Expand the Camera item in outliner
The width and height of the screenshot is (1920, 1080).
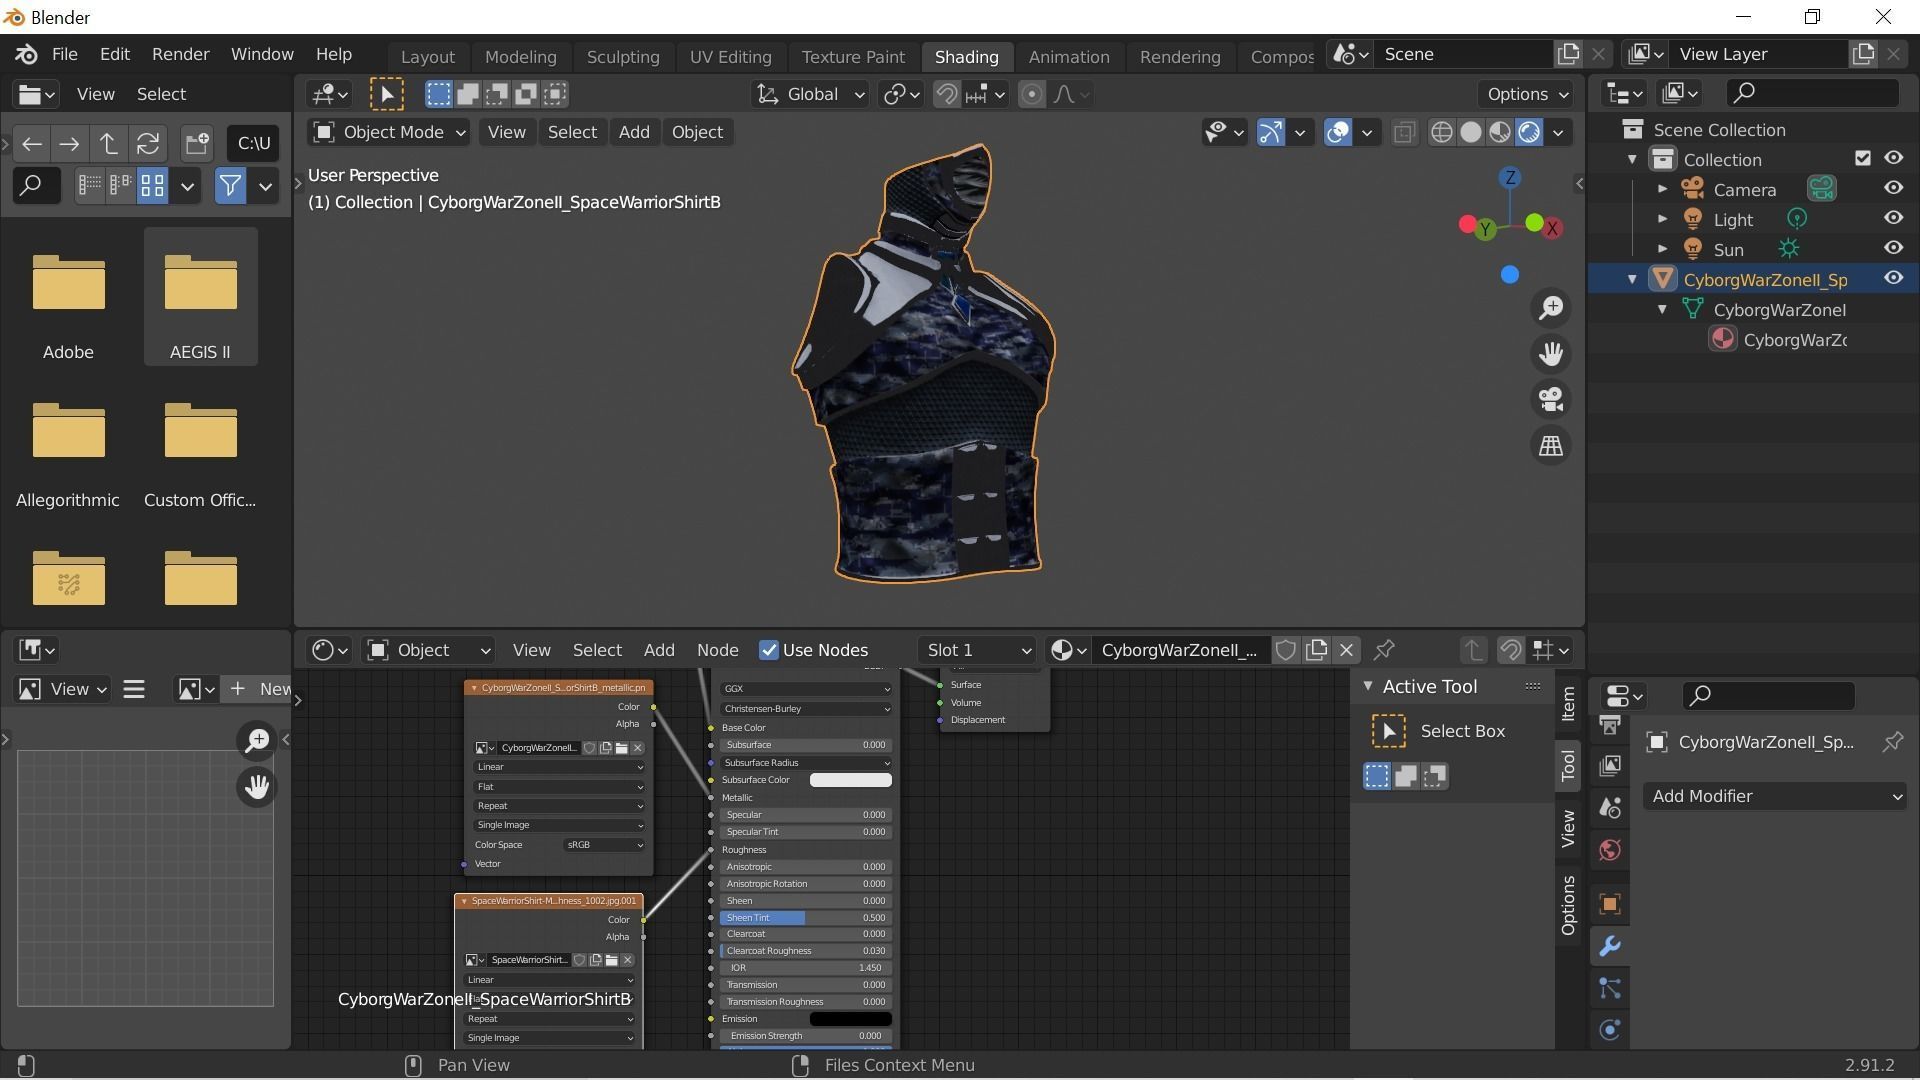1662,189
